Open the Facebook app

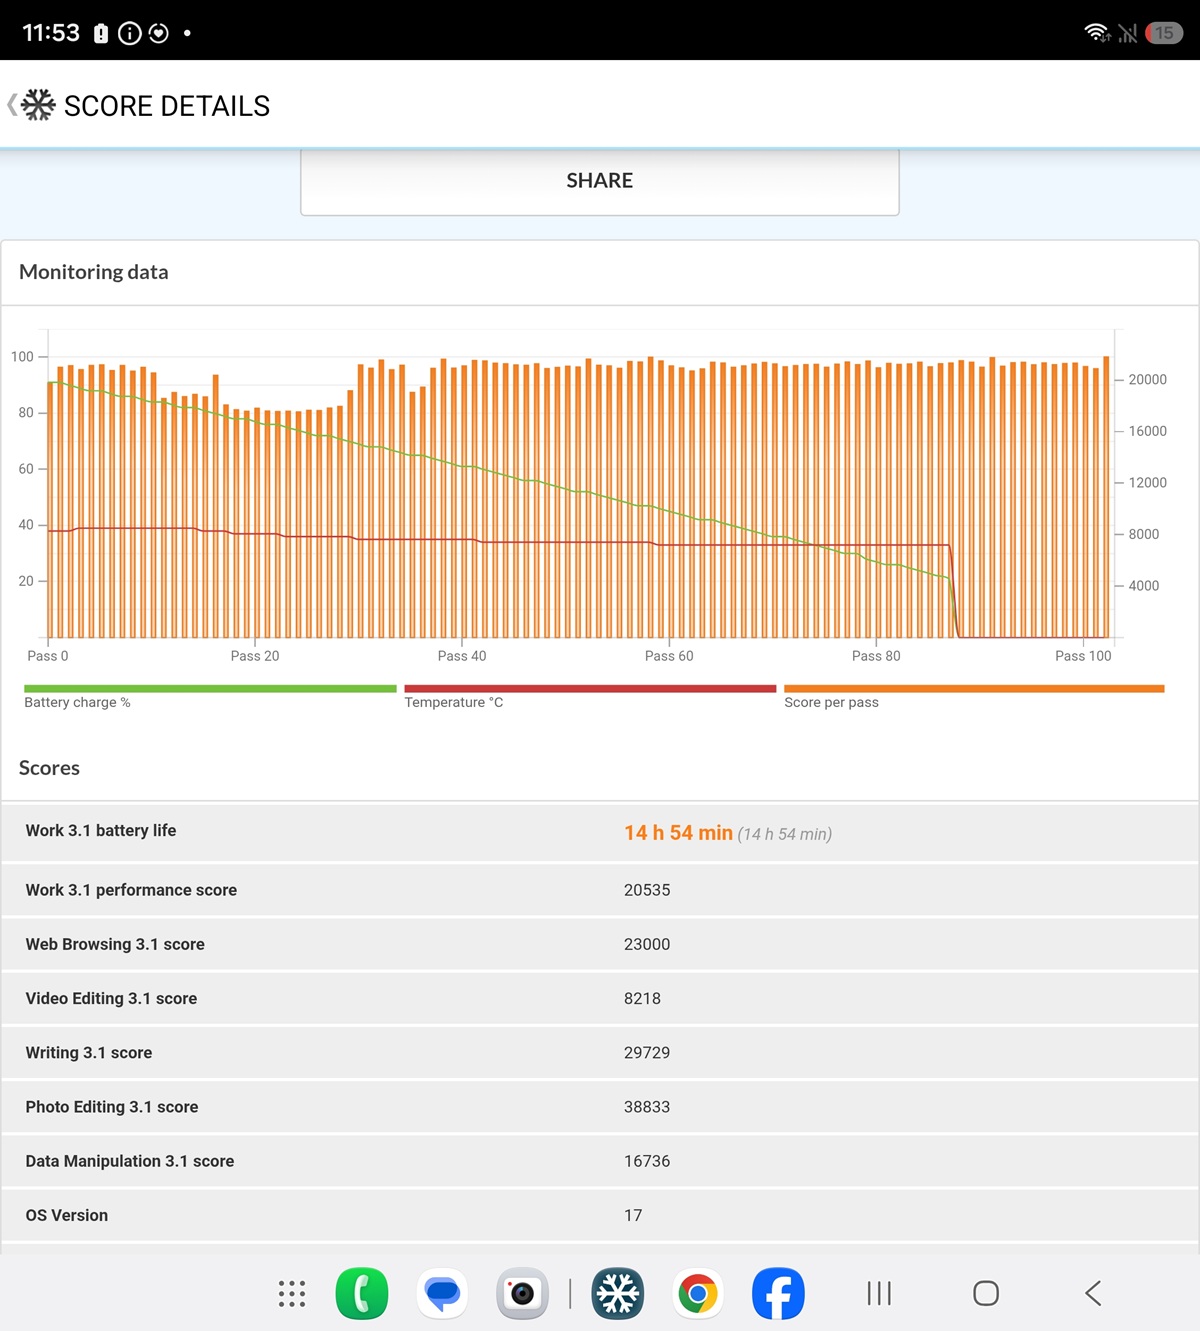coord(778,1293)
